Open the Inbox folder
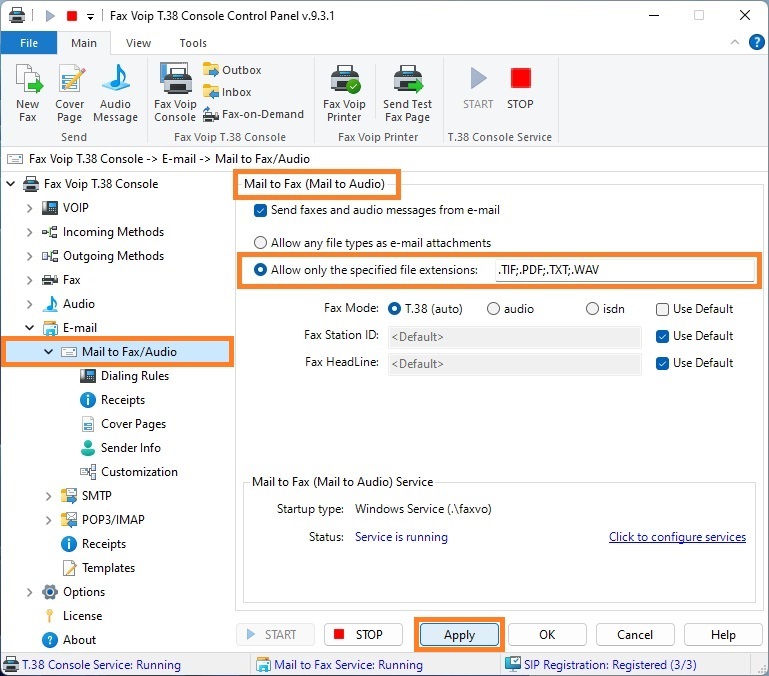The image size is (769, 676). 227,92
